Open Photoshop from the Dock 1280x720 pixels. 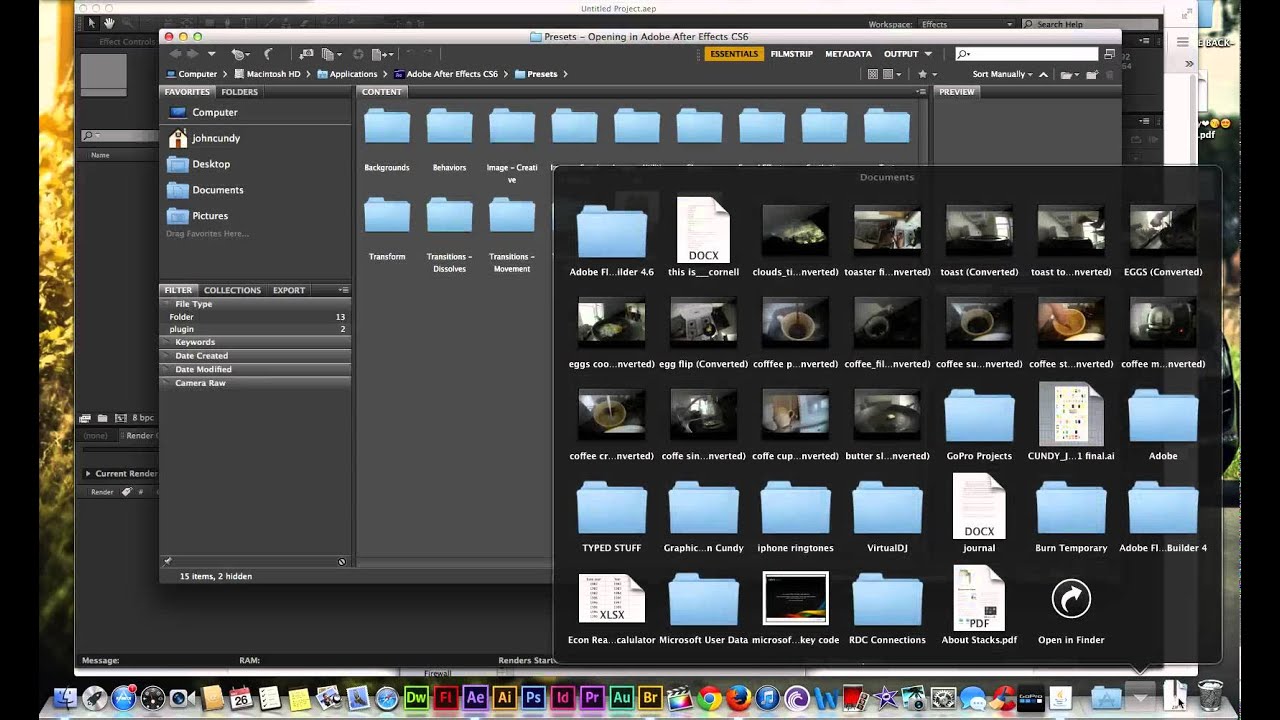click(533, 697)
